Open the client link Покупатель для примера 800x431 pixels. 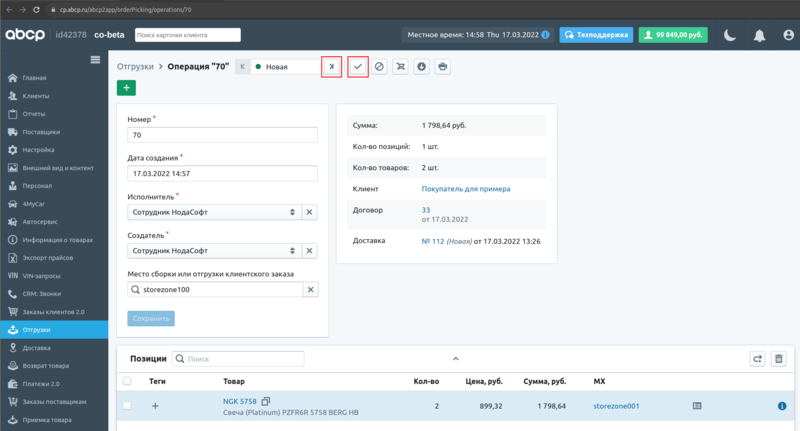click(466, 189)
